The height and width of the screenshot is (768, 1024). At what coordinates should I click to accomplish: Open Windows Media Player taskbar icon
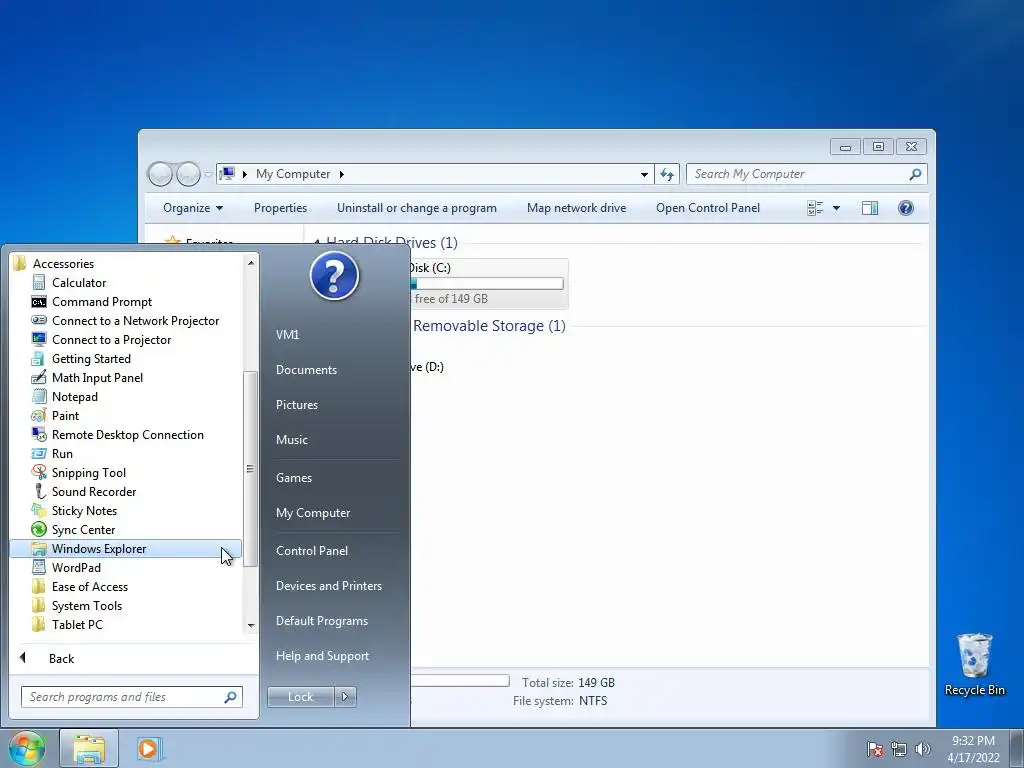point(149,748)
